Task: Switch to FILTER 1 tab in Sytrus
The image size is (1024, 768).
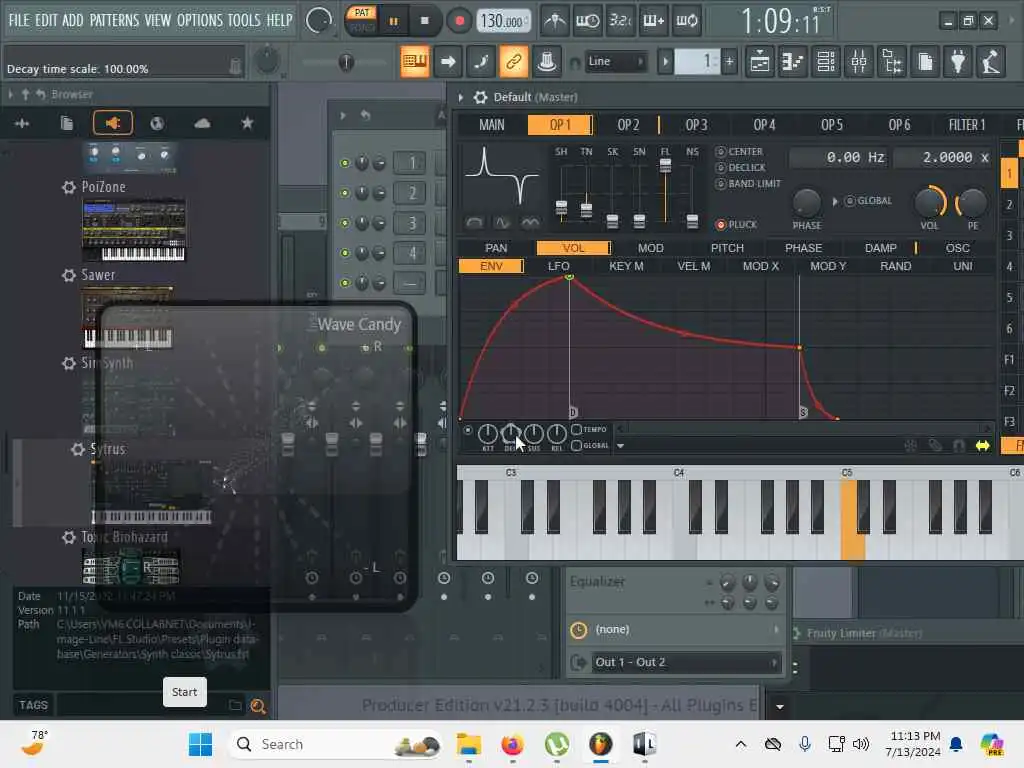Action: point(967,125)
